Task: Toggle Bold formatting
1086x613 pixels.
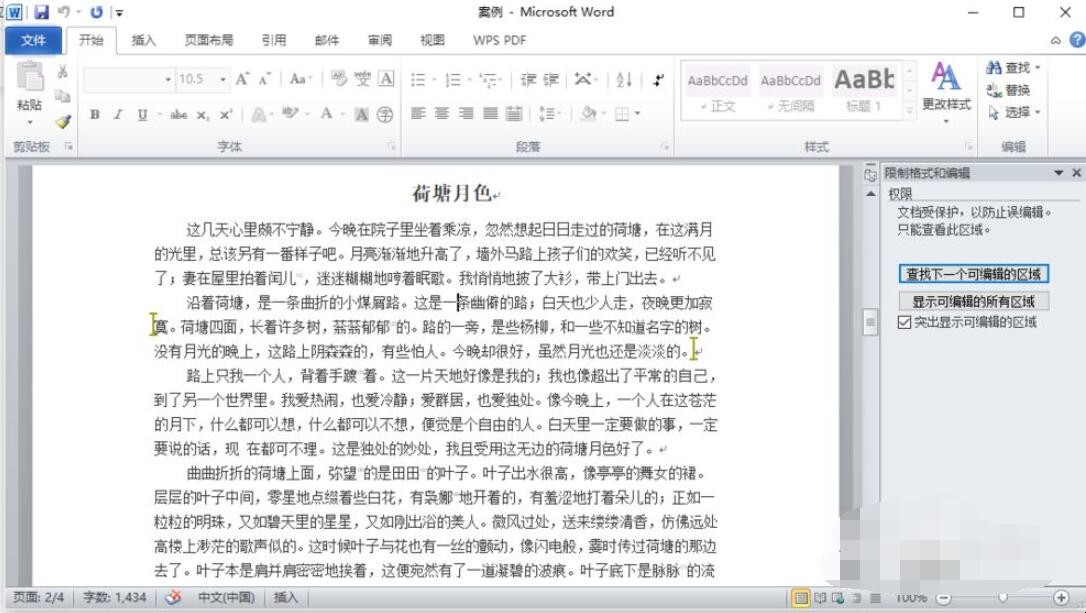Action: pos(95,115)
